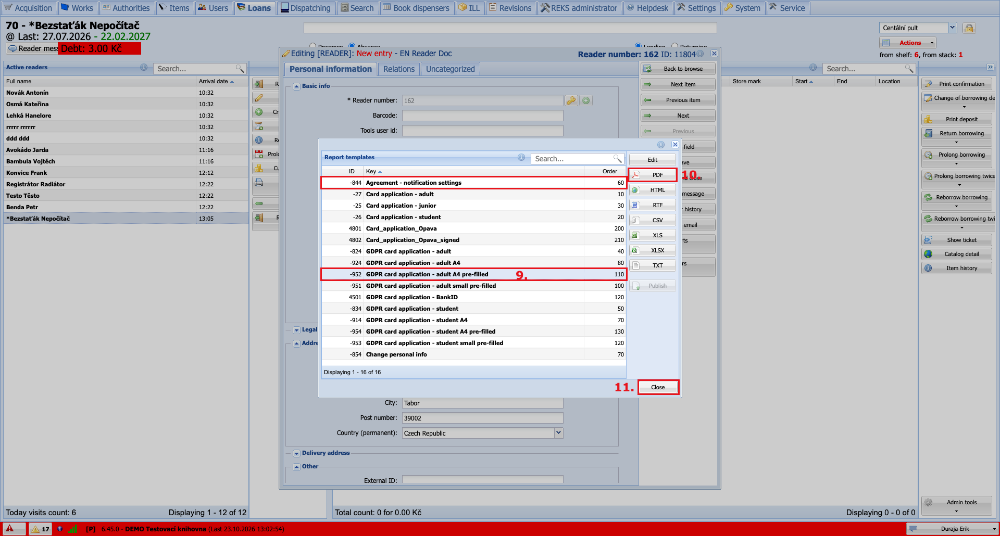Sort report templates by Key column

pyautogui.click(x=472, y=171)
